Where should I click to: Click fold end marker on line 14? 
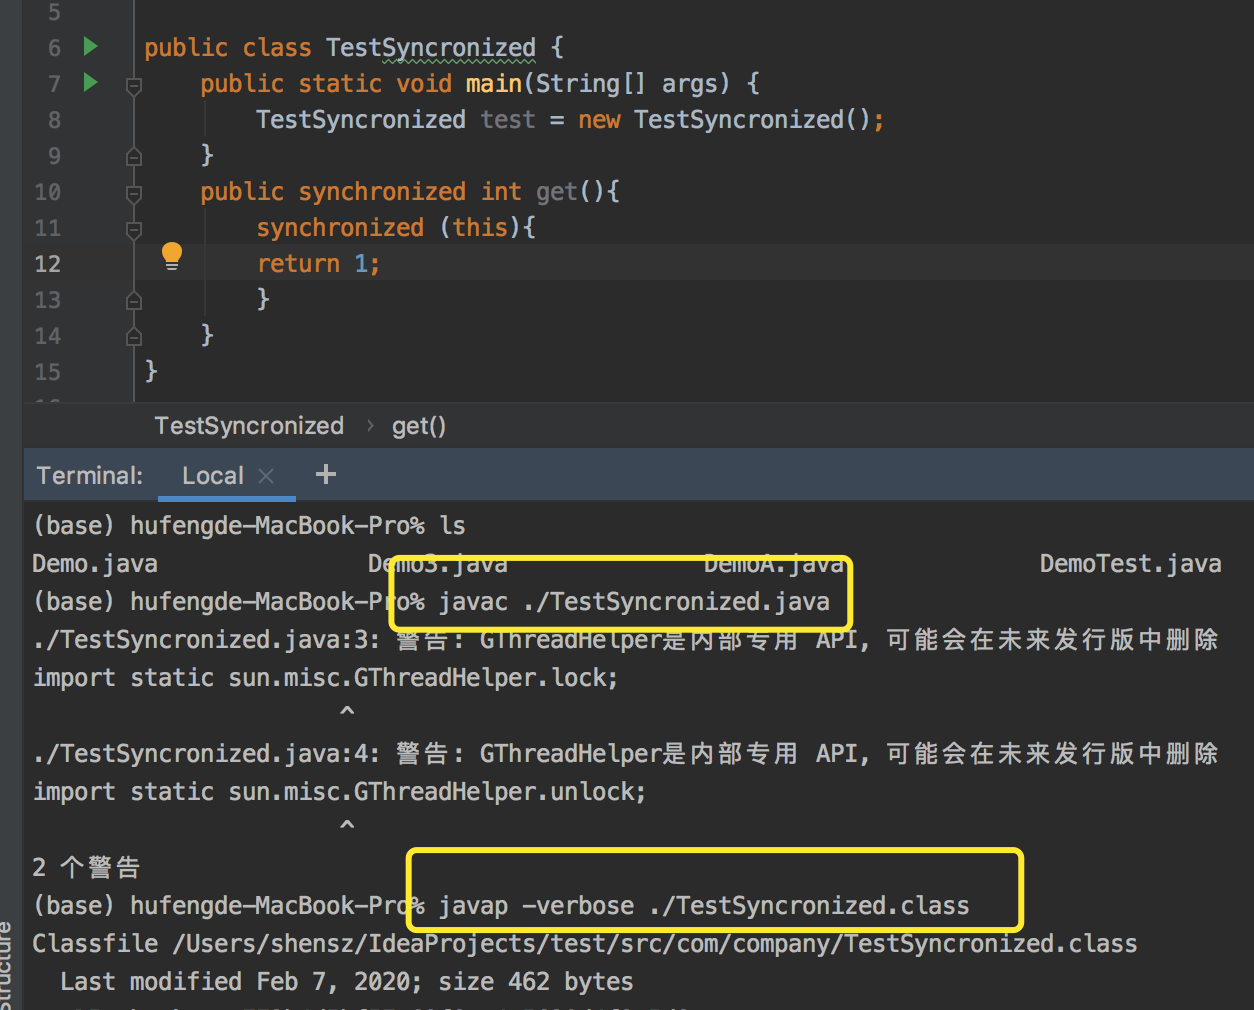134,337
